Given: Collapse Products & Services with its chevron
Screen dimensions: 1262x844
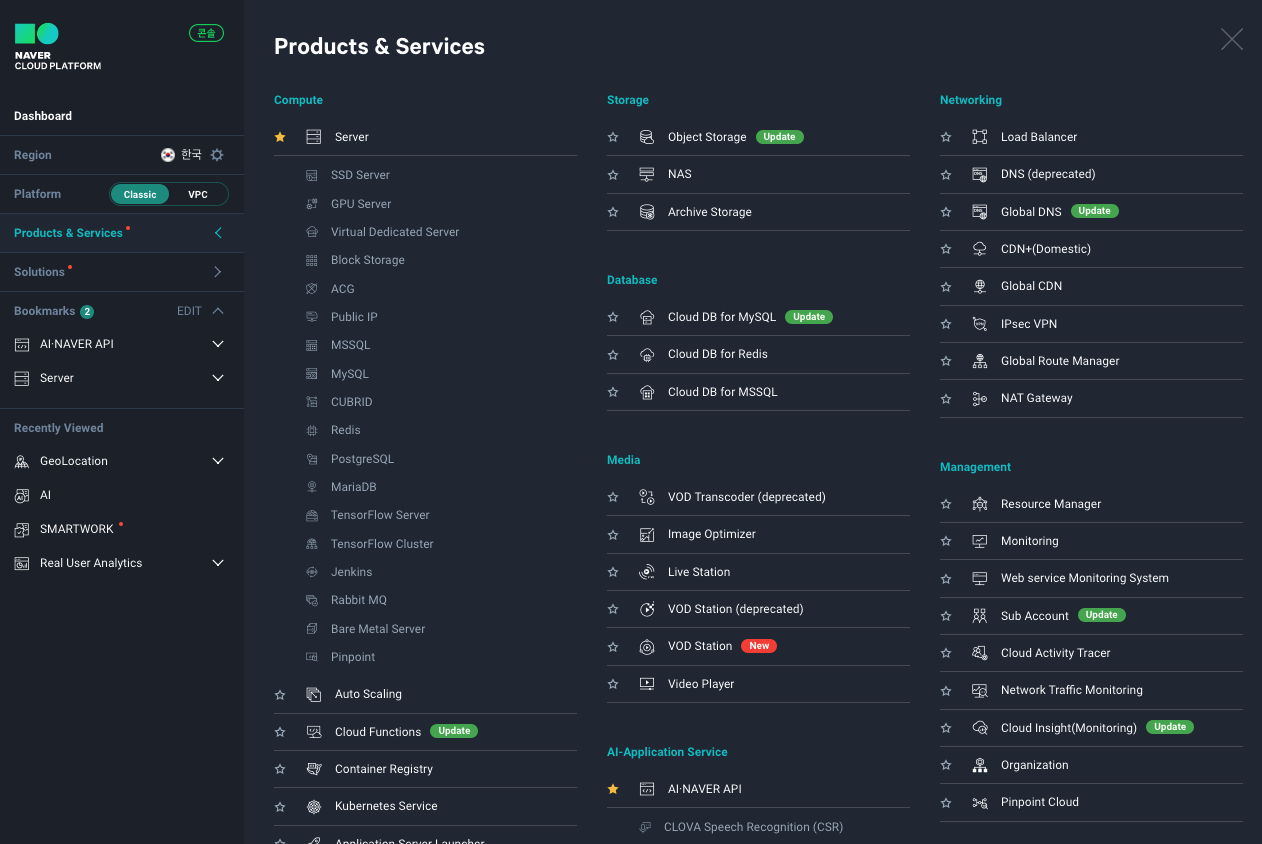Looking at the screenshot, I should click(218, 233).
